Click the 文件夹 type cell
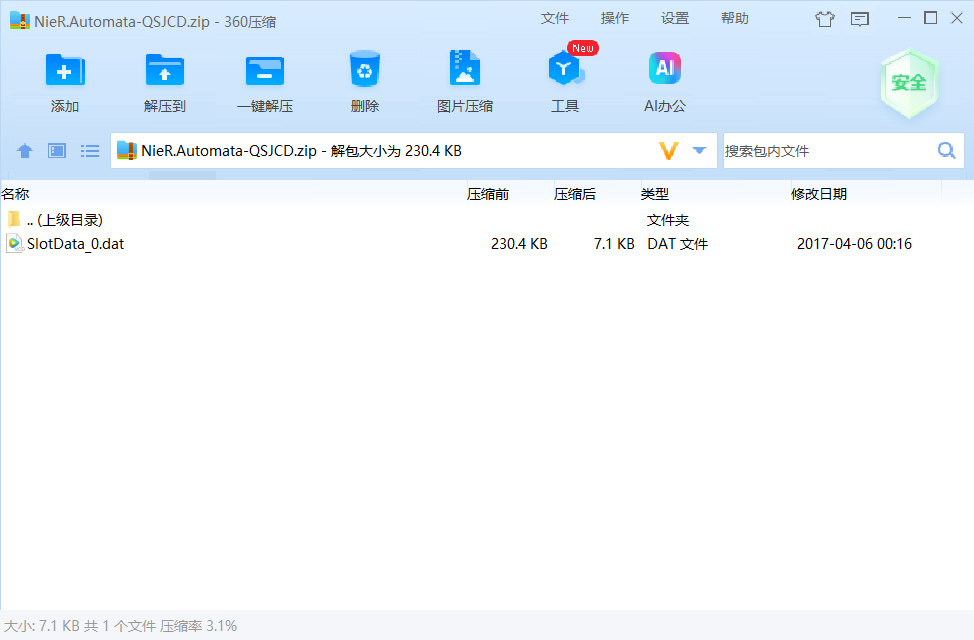 pos(668,220)
